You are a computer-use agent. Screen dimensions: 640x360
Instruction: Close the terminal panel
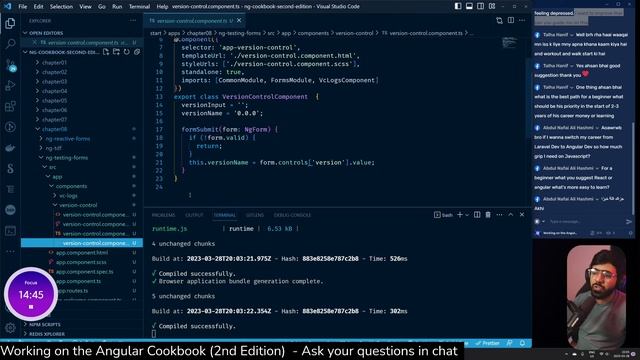522,215
